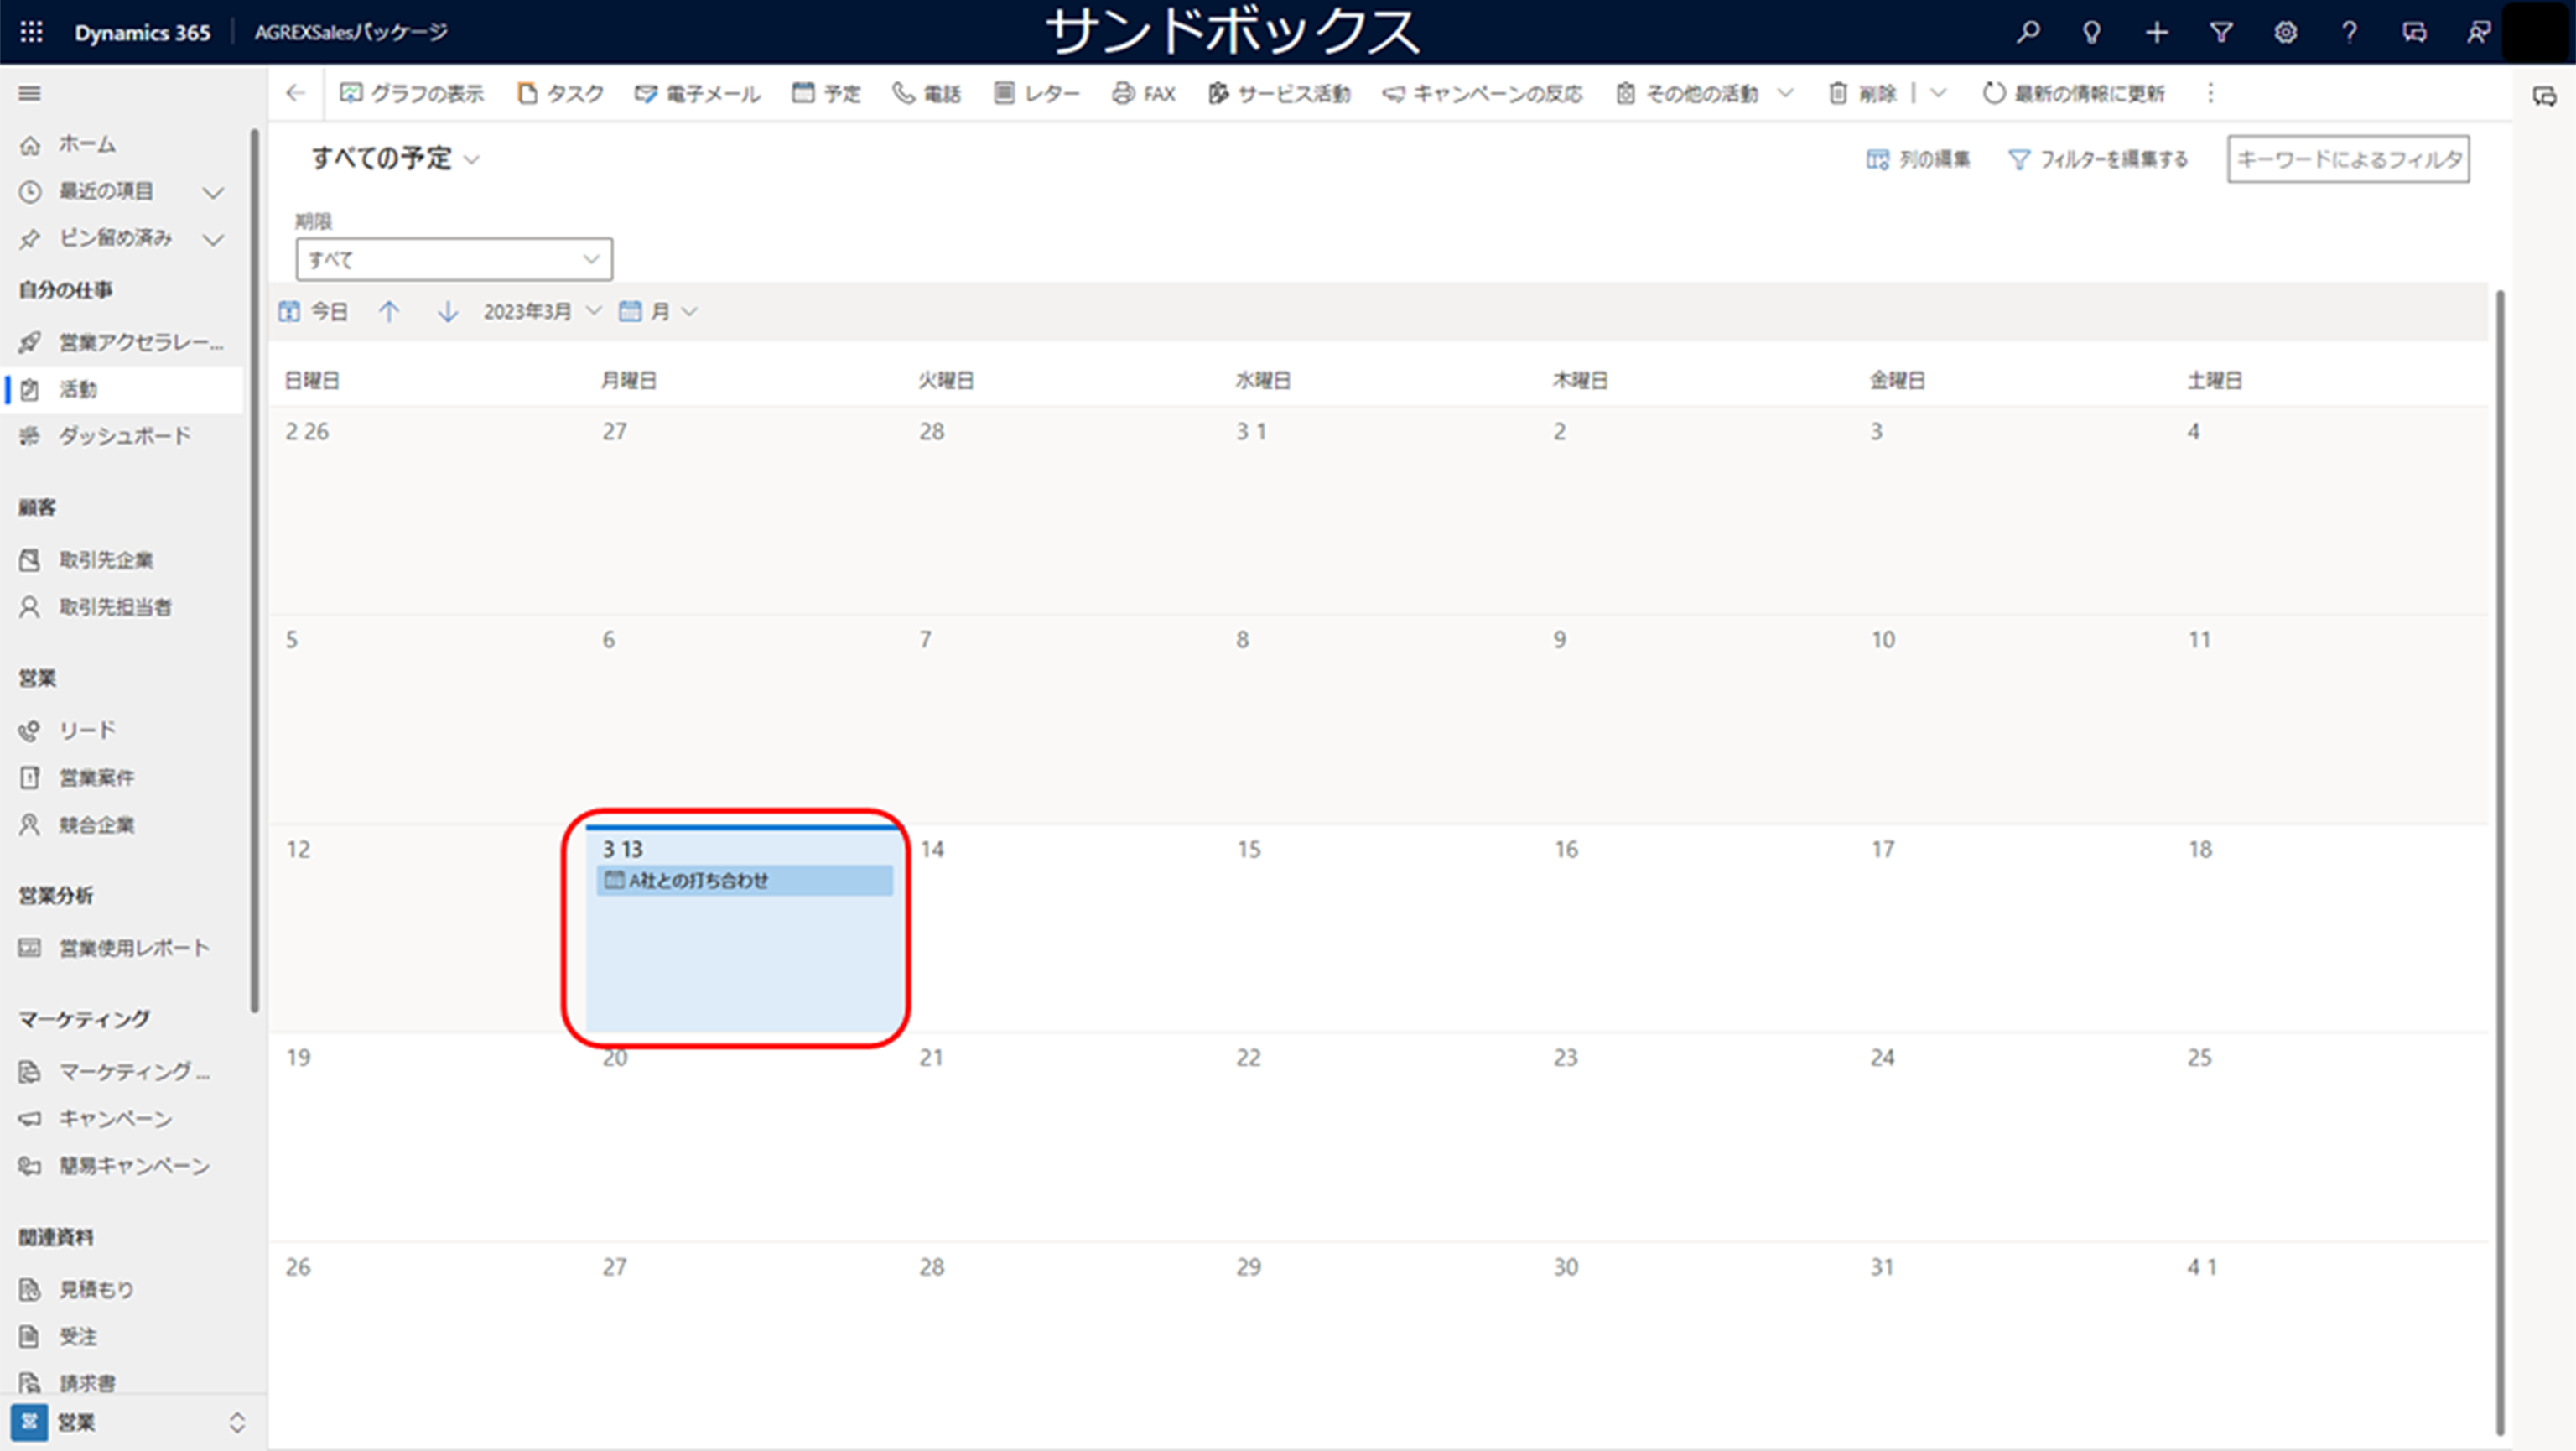Click the search magnifier icon in header

pyautogui.click(x=2028, y=32)
